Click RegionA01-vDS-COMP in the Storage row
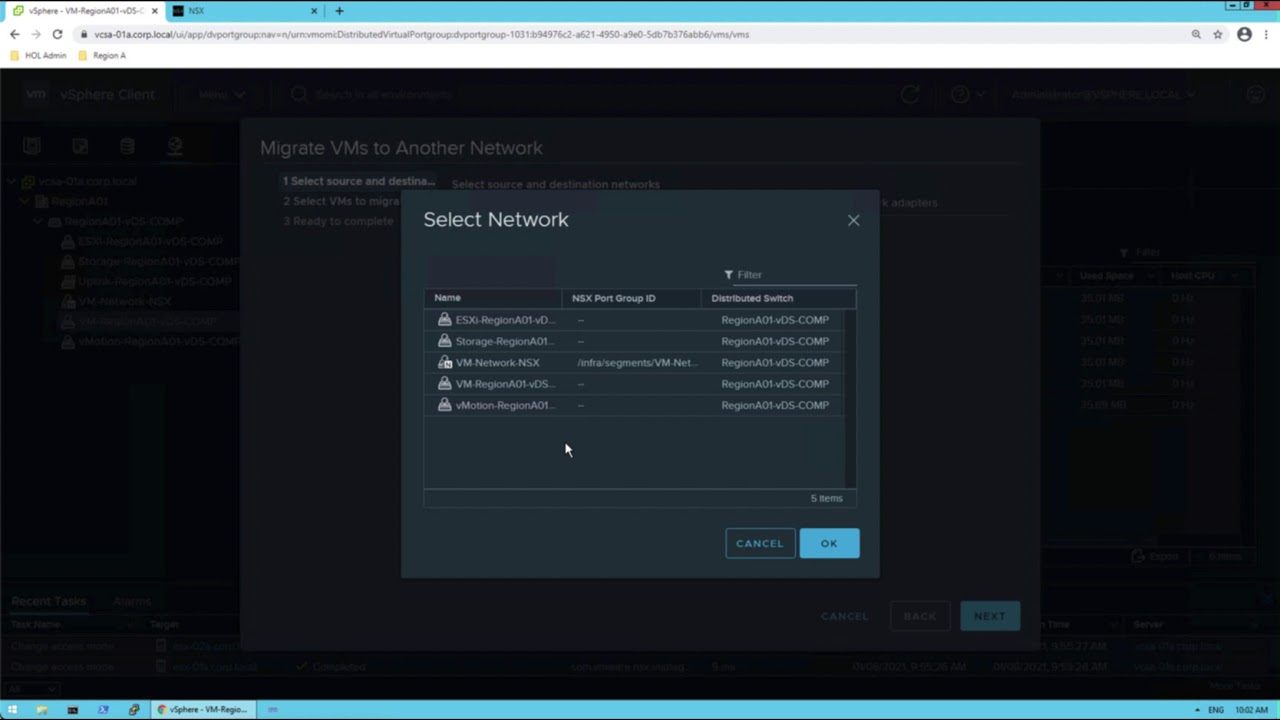Screen dimensions: 1280x720 (x=775, y=341)
